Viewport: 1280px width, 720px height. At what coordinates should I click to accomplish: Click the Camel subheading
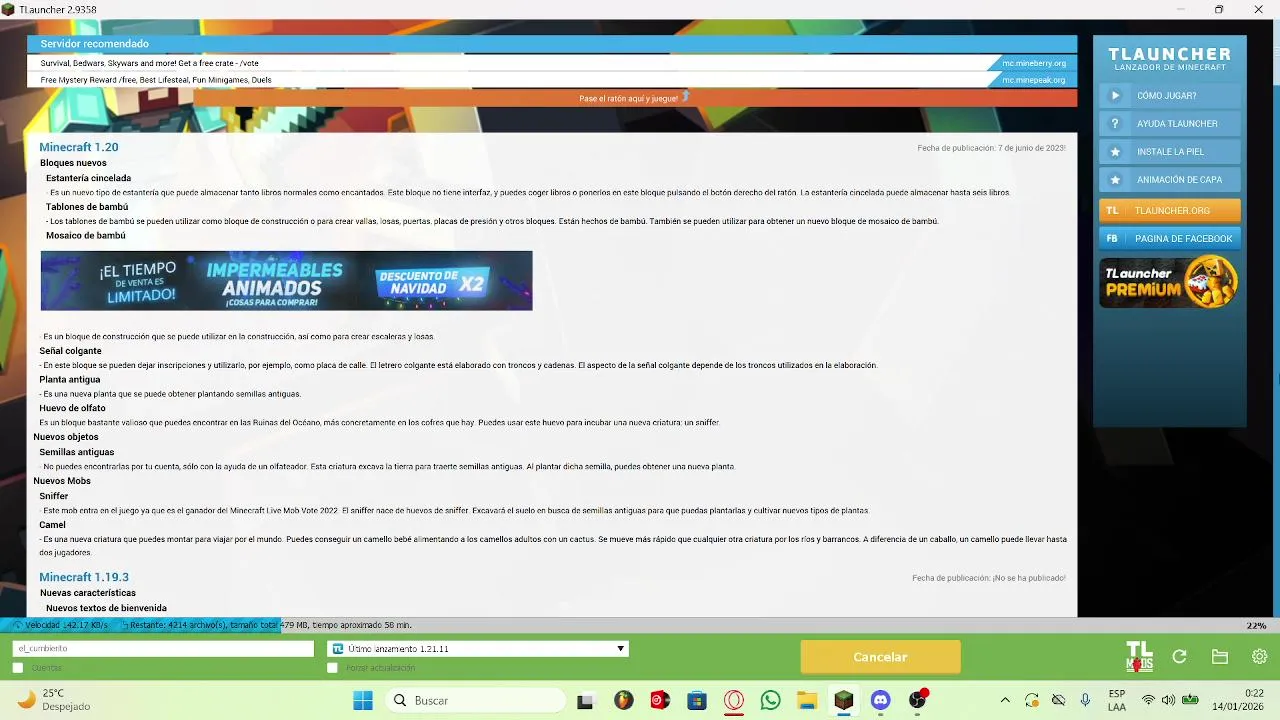pos(52,525)
